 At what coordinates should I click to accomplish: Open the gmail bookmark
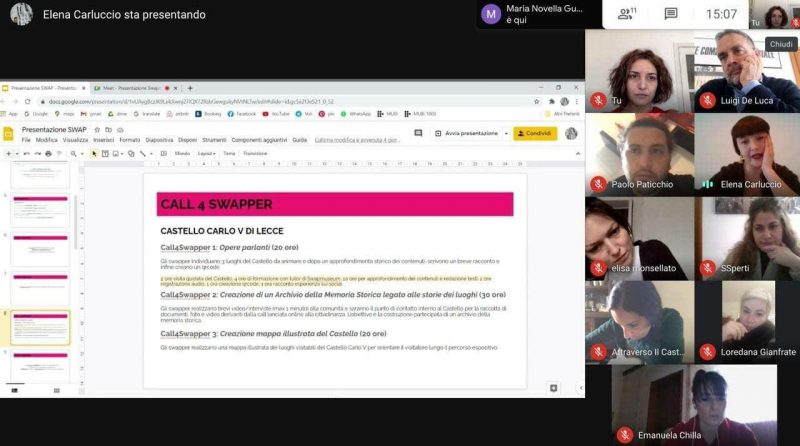point(91,114)
